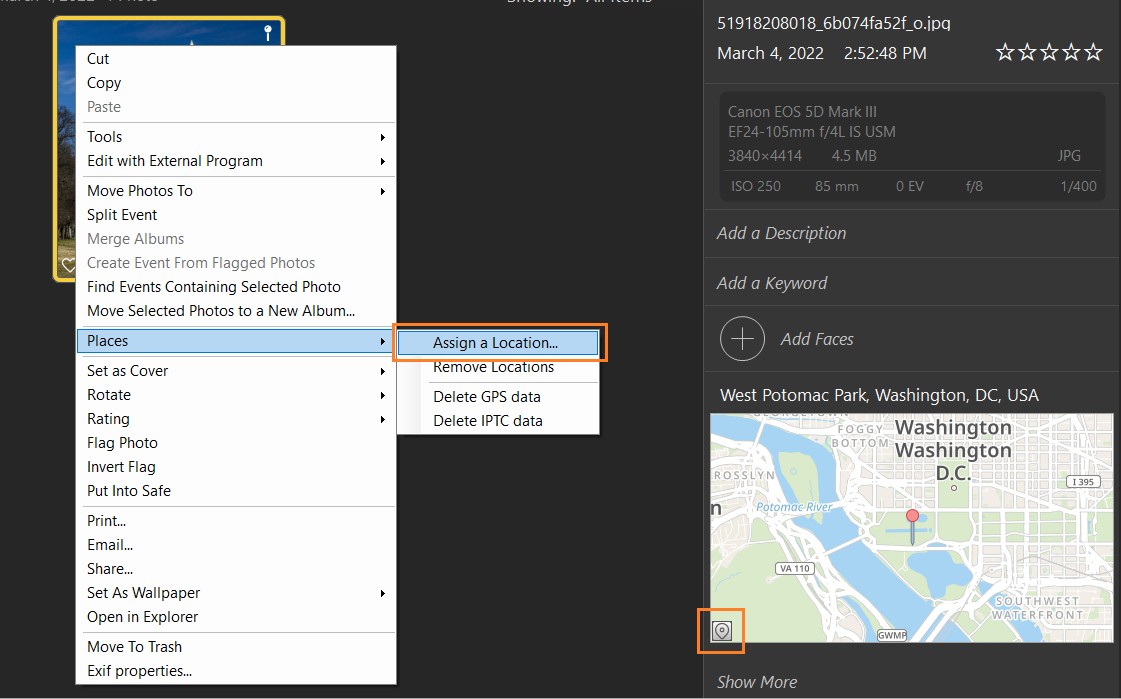Click West Potomac Park location text
The width and height of the screenshot is (1121, 699).
click(879, 395)
